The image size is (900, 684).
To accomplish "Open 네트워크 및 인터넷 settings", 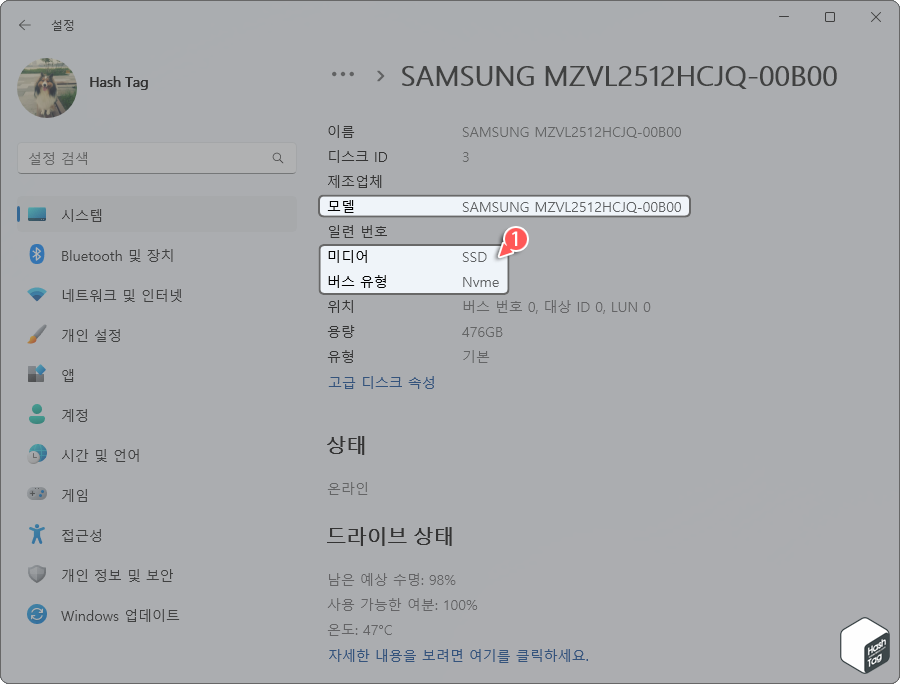I will click(157, 295).
